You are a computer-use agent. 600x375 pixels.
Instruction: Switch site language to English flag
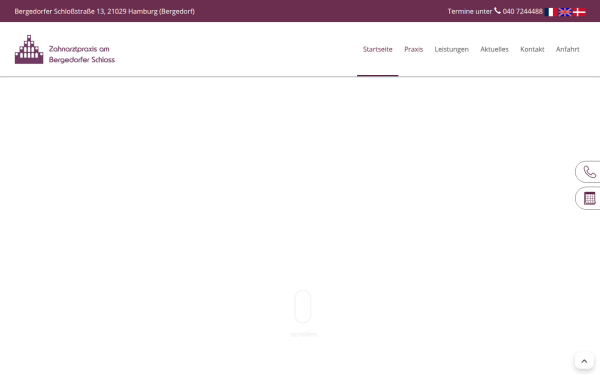coord(565,12)
